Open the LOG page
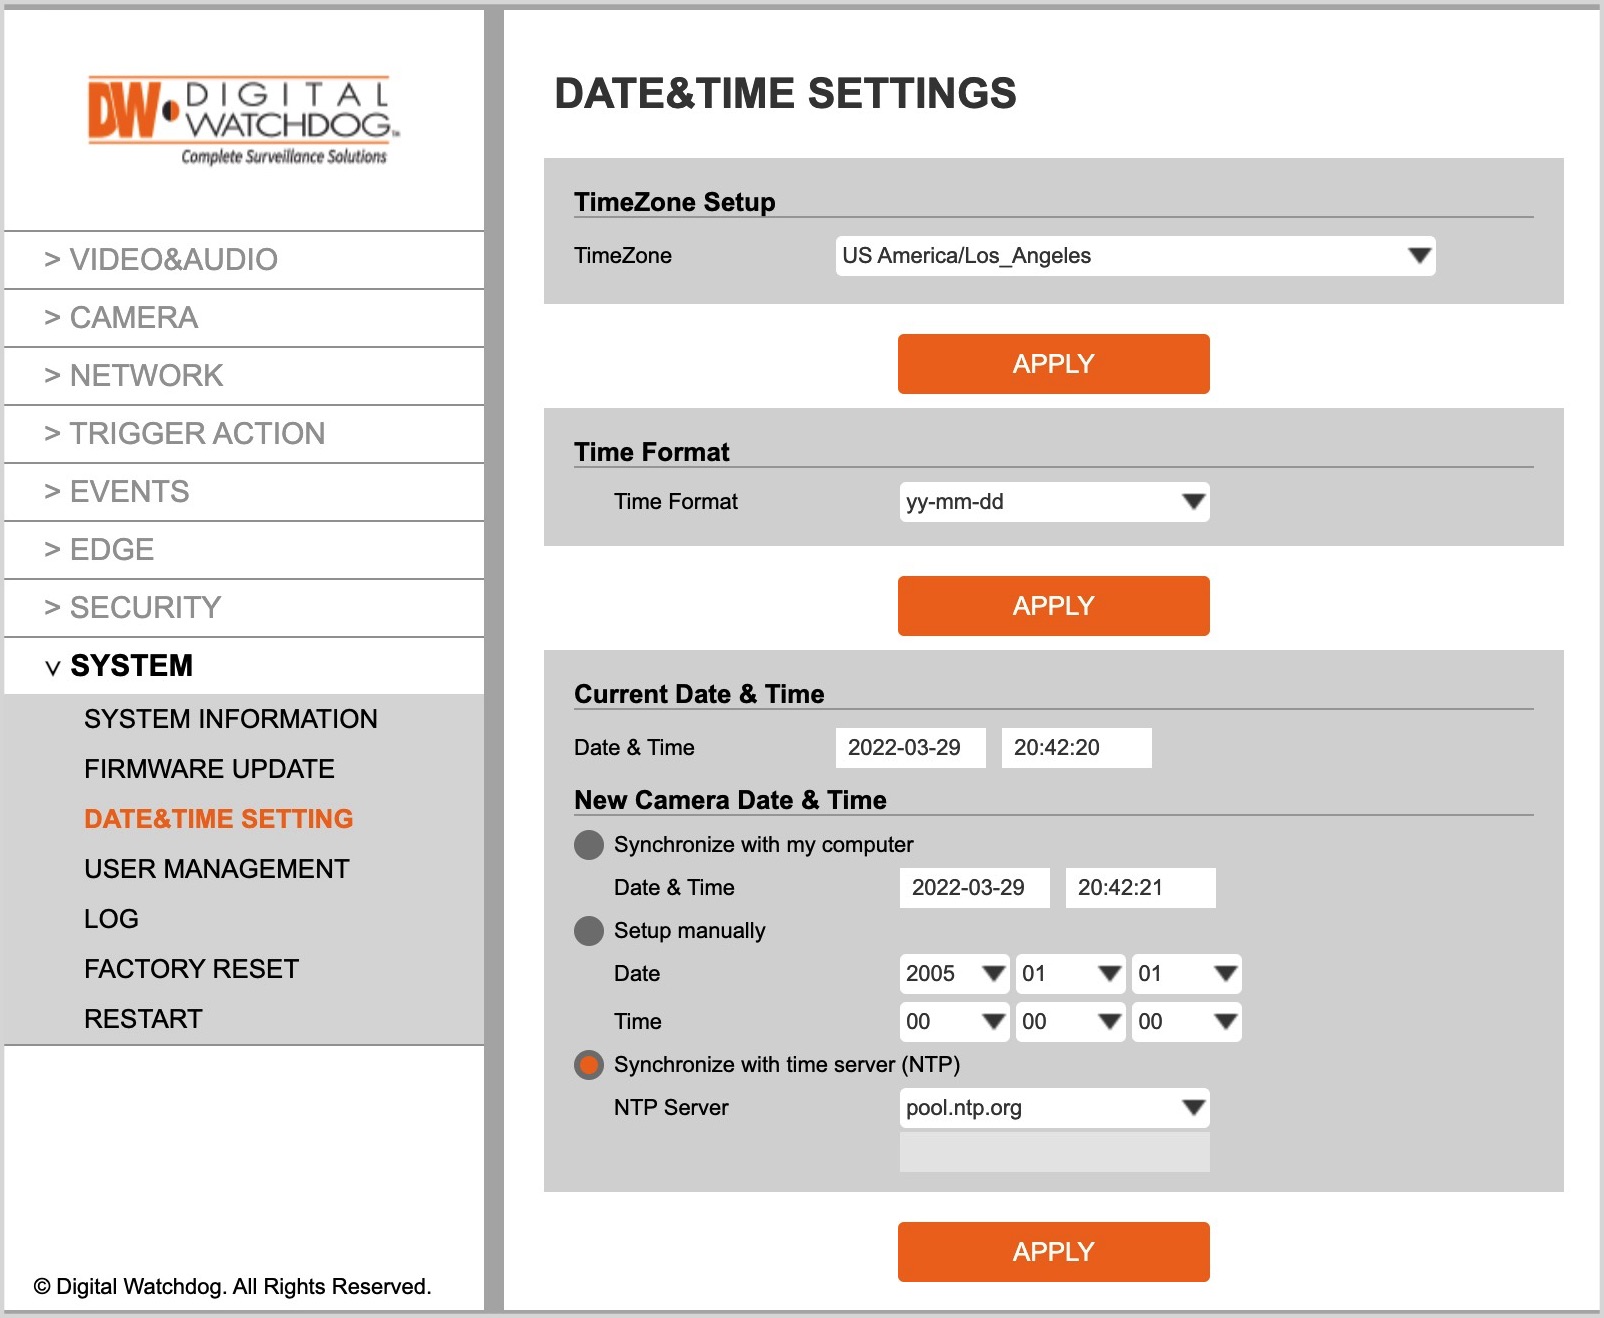The height and width of the screenshot is (1318, 1604). [x=111, y=919]
